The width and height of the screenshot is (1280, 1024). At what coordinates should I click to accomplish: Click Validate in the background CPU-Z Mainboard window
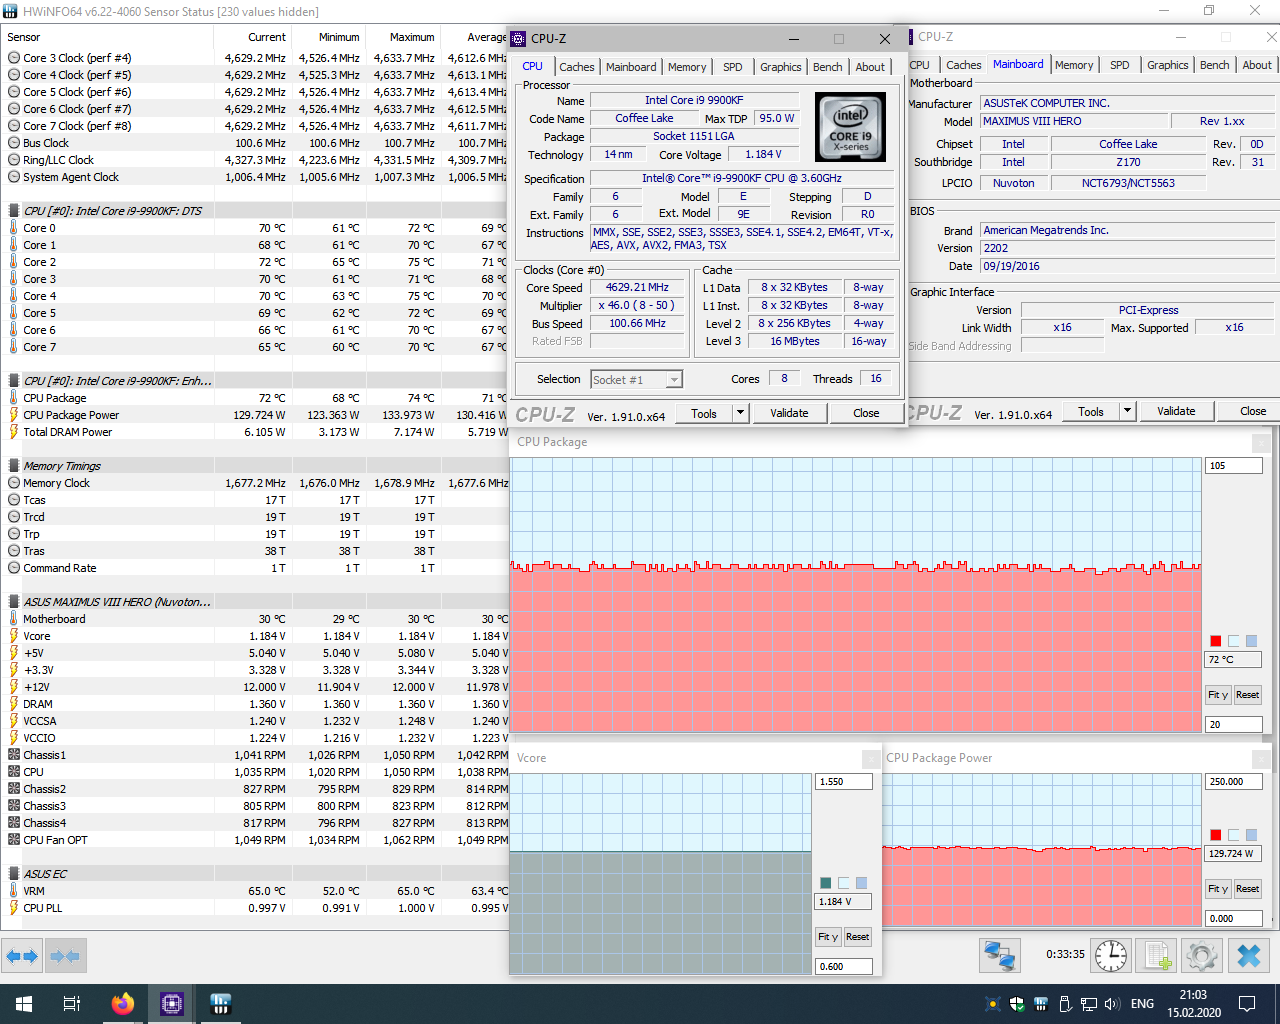1176,411
